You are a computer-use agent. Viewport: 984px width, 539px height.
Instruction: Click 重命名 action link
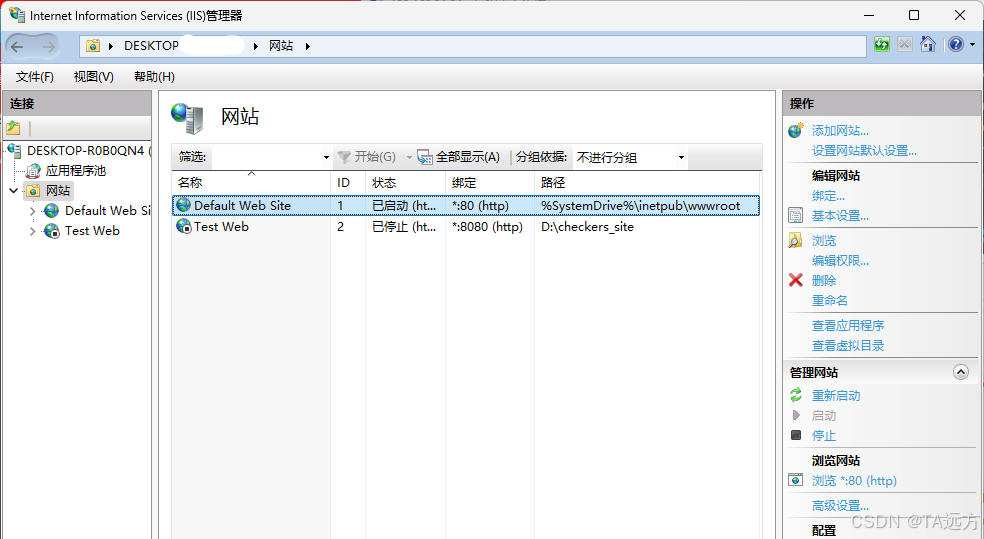pyautogui.click(x=830, y=301)
